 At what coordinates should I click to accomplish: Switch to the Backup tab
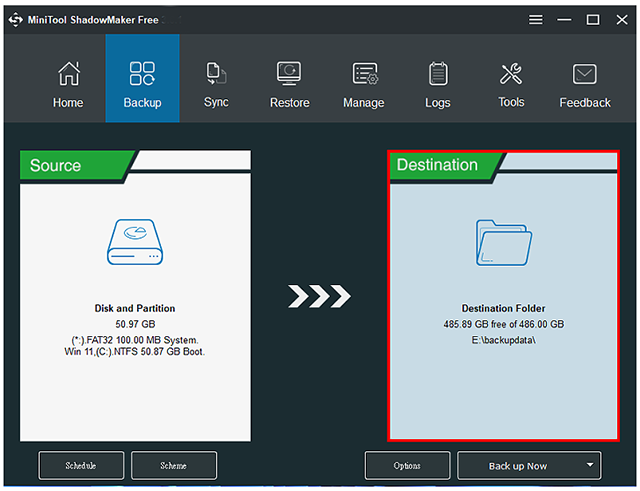point(142,78)
